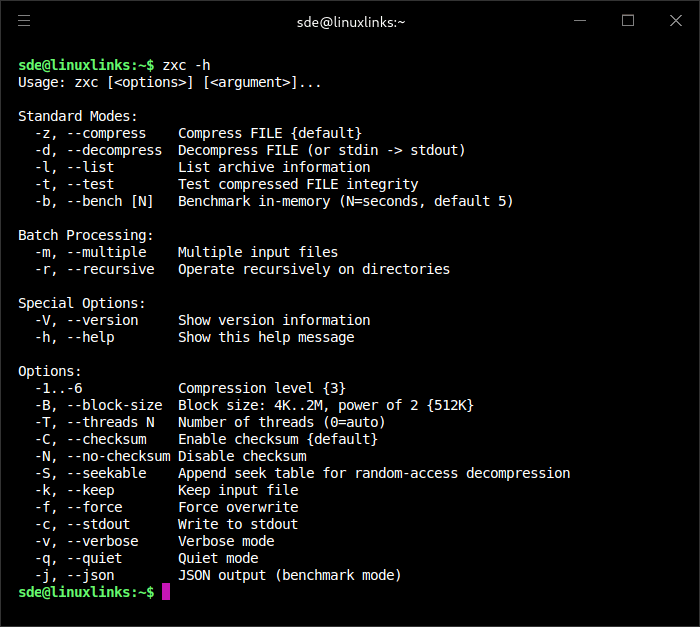
Task: Click the --compress option text
Action: 106,133
